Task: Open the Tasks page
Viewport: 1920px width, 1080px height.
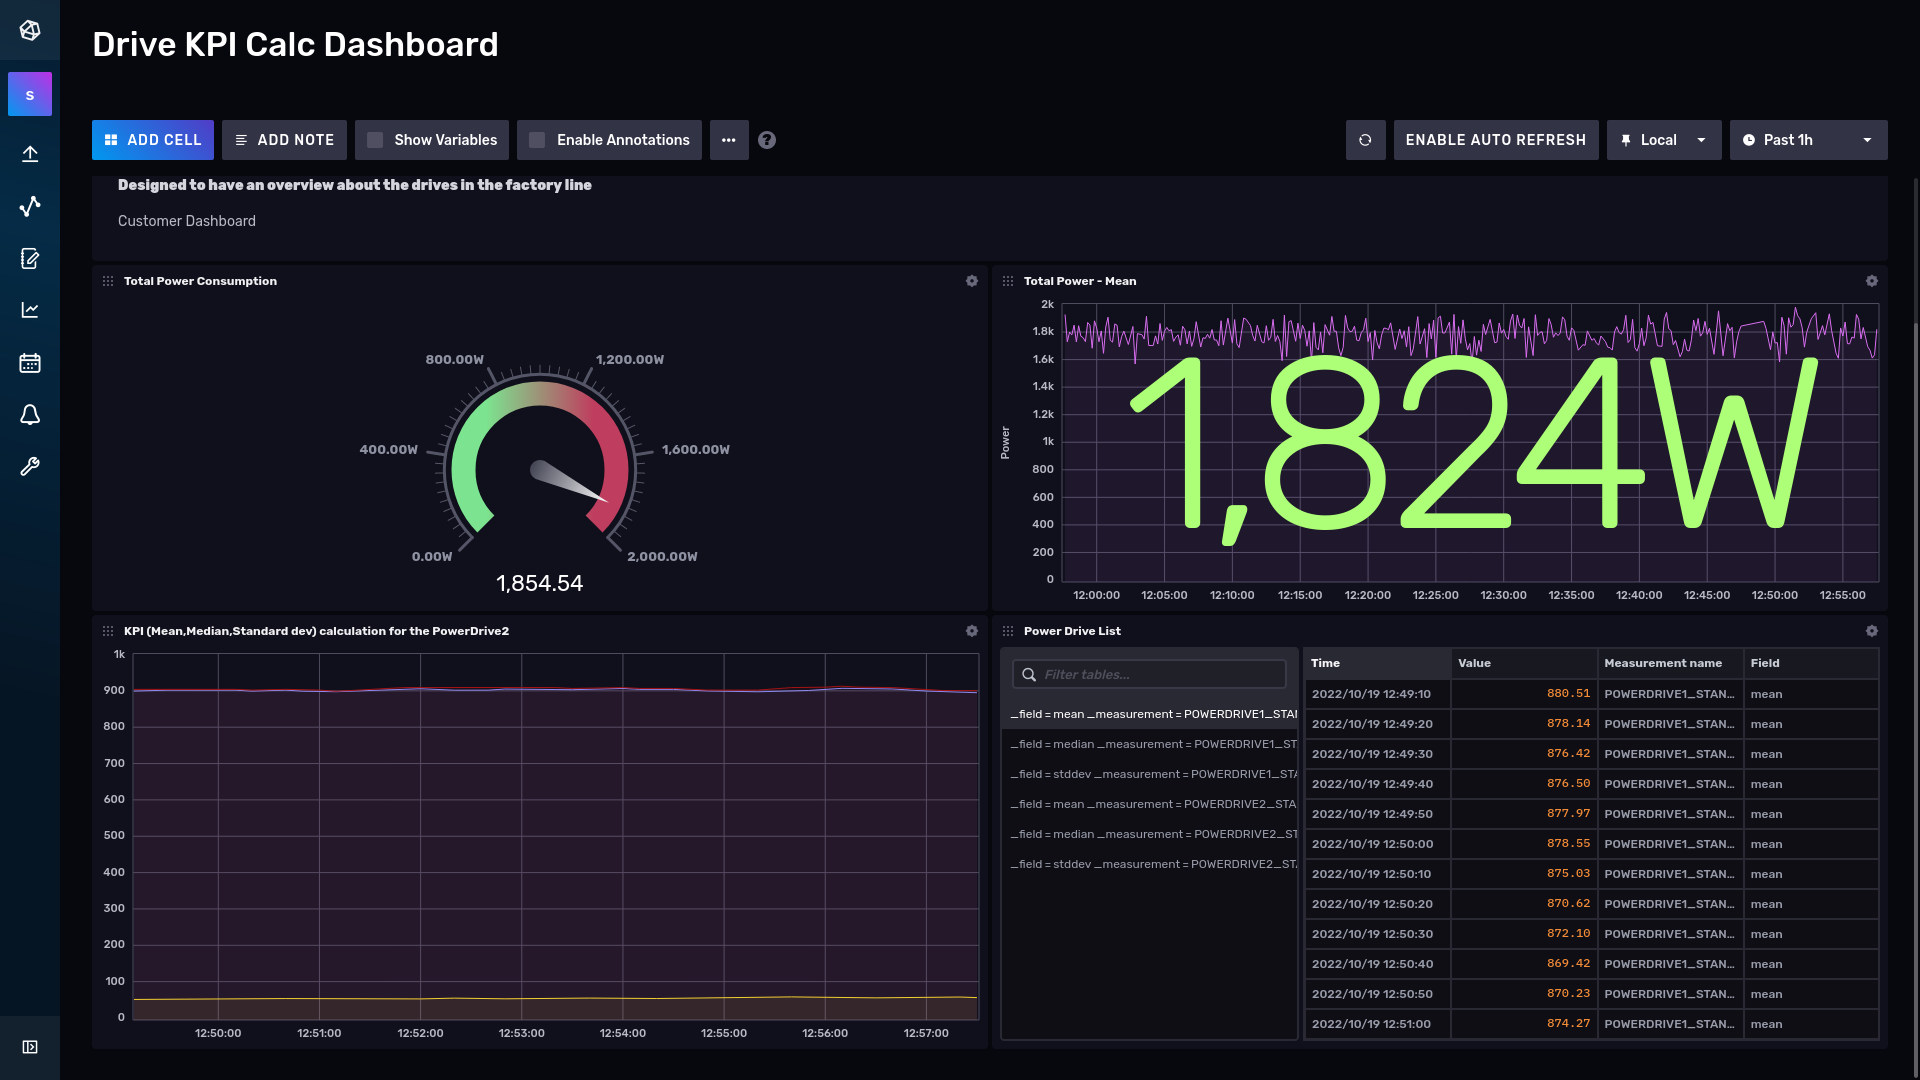Action: 30,362
